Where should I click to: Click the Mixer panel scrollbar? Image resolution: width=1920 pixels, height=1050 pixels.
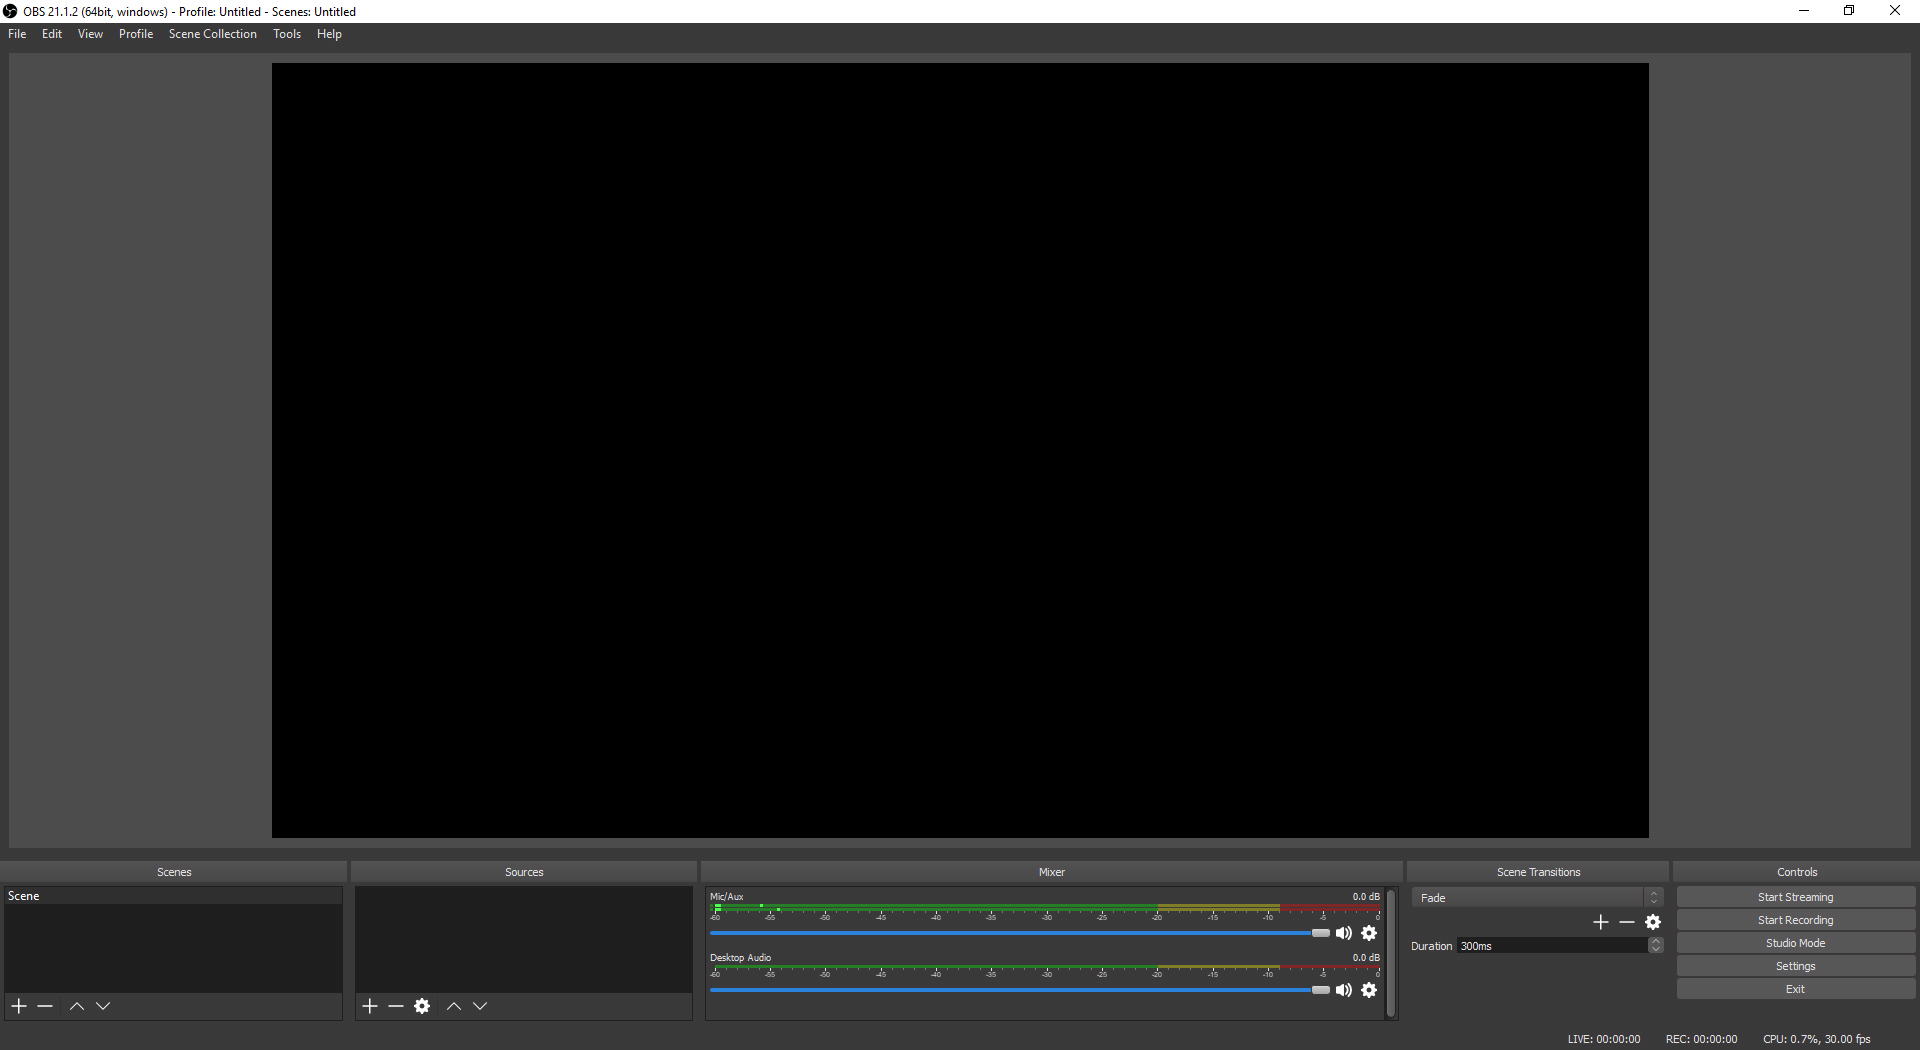tap(1391, 953)
